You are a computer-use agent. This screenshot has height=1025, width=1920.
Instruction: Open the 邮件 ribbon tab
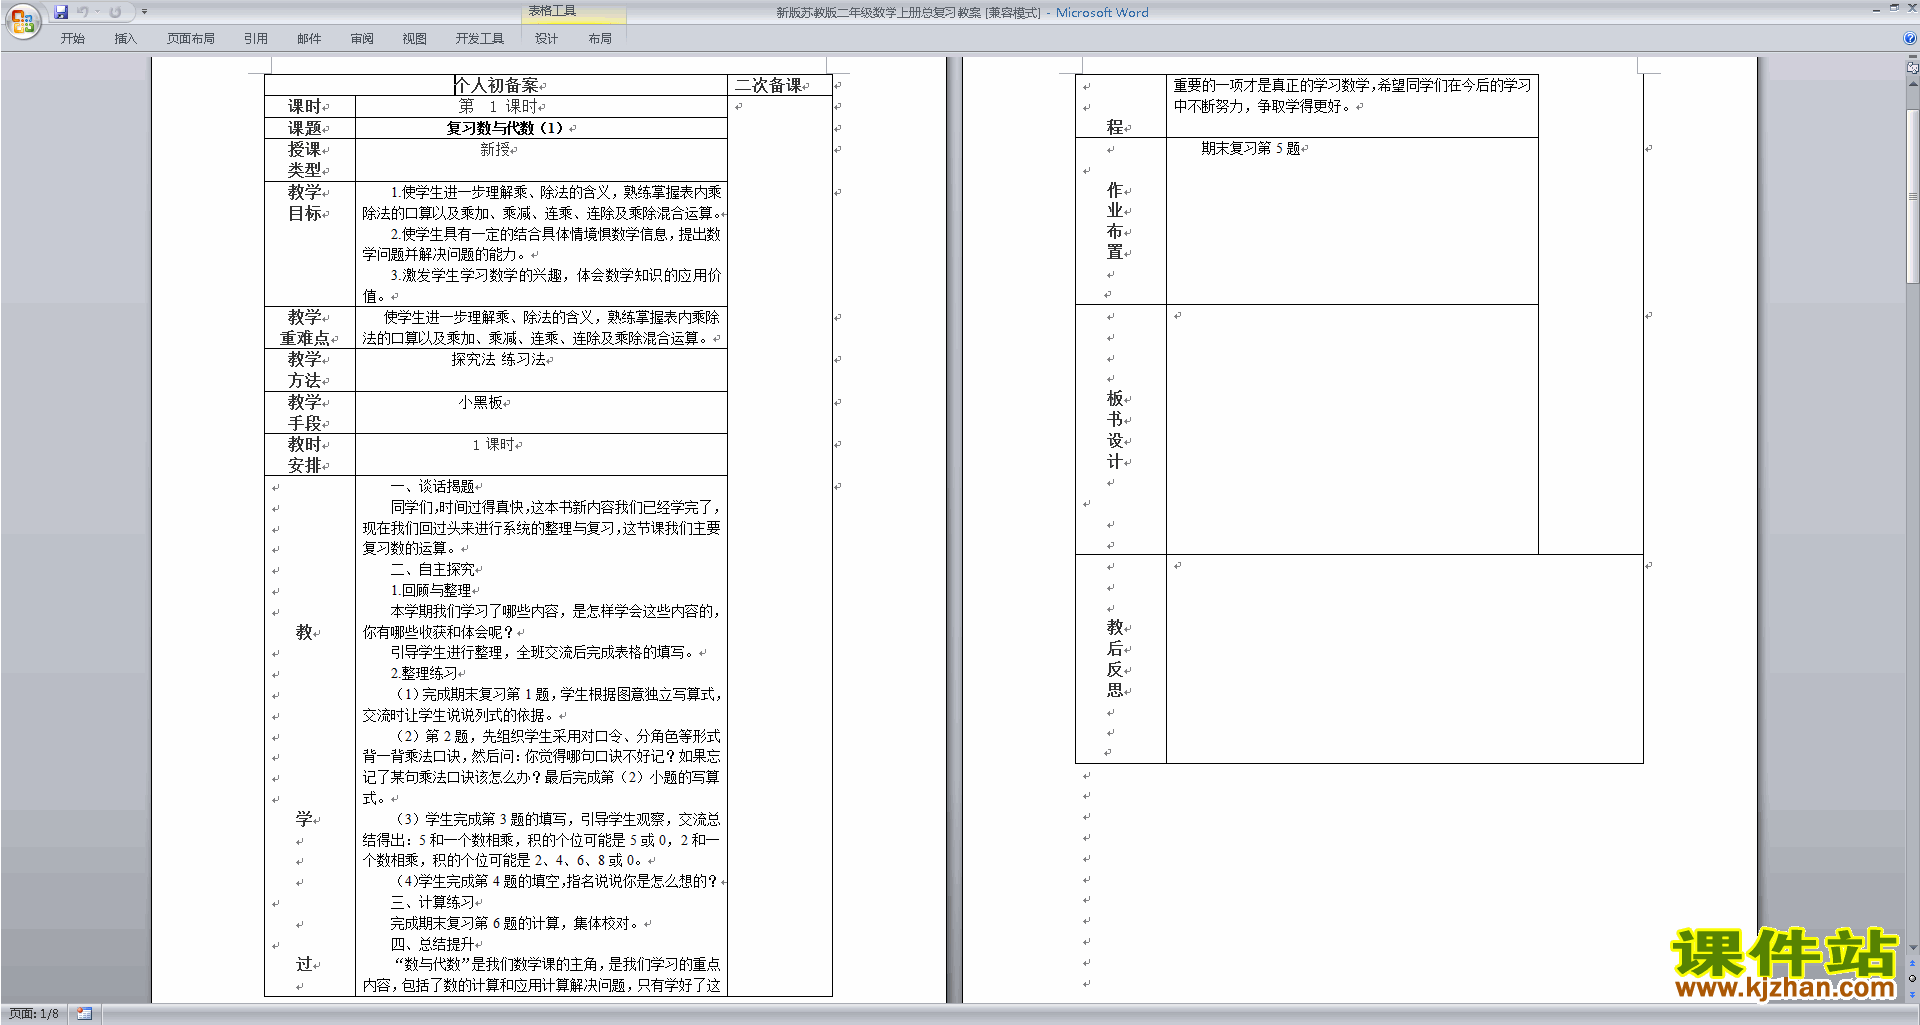tap(309, 39)
